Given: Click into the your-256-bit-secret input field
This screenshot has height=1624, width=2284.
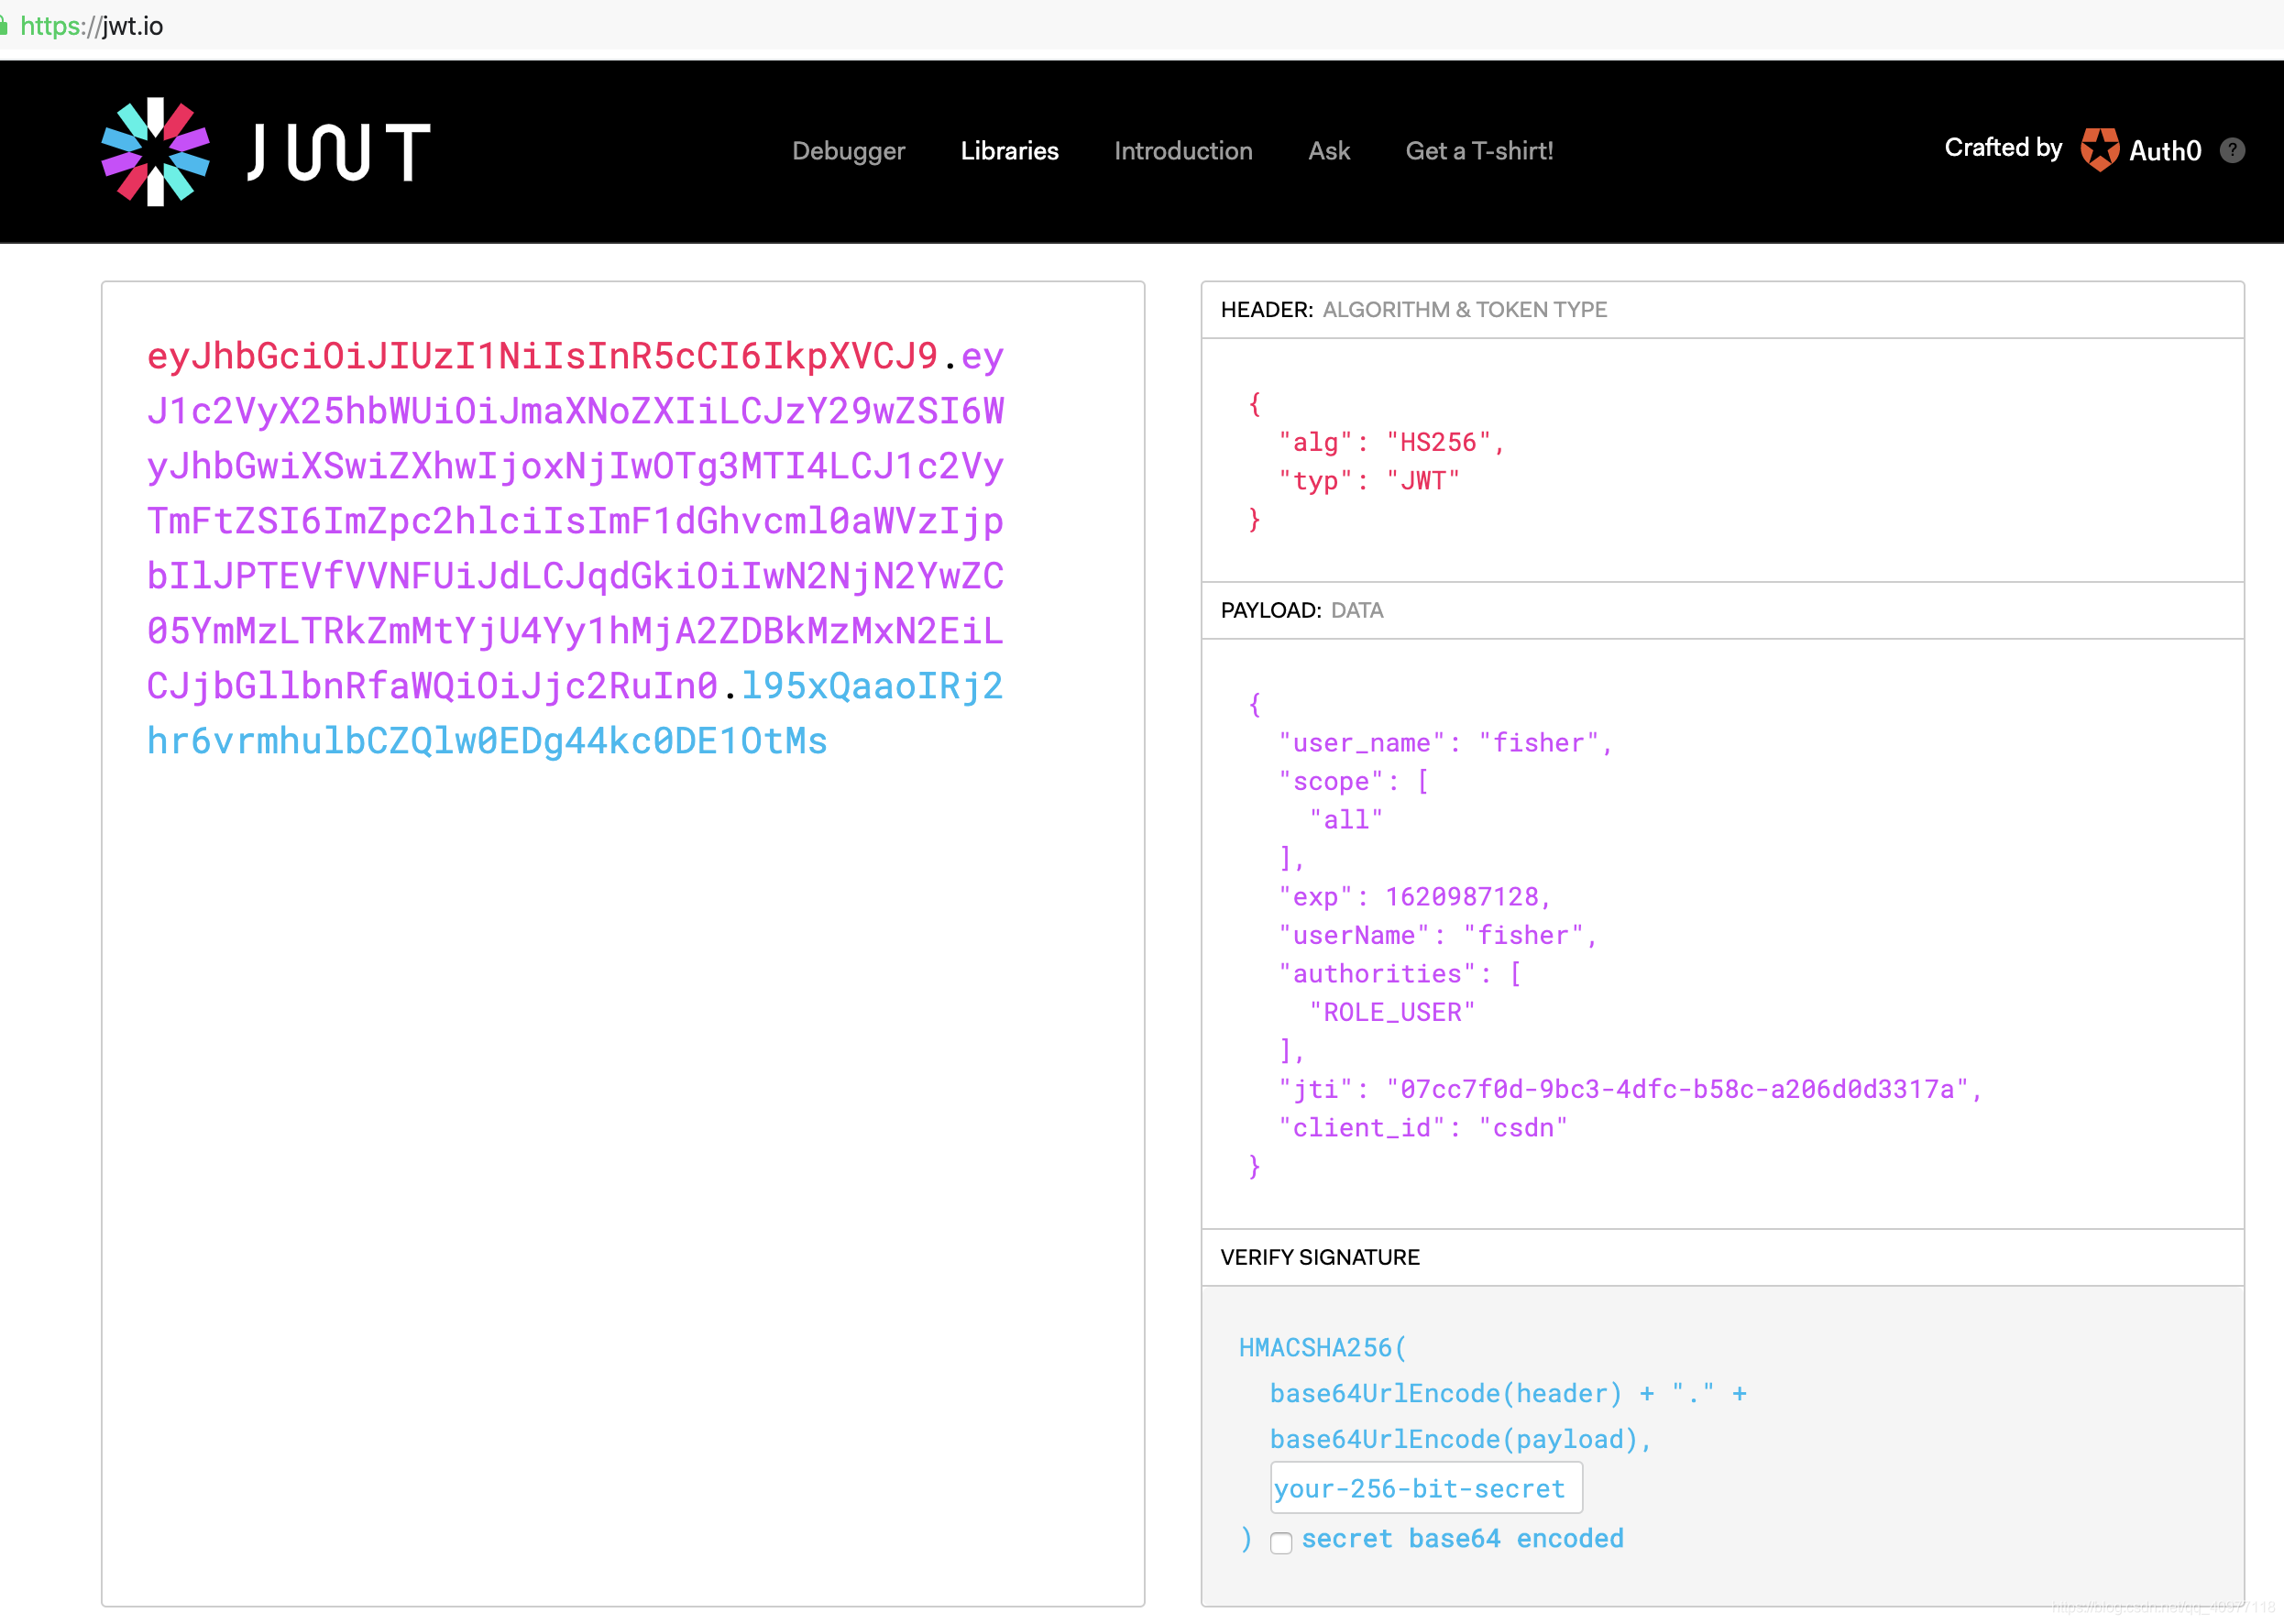Looking at the screenshot, I should point(1425,1488).
